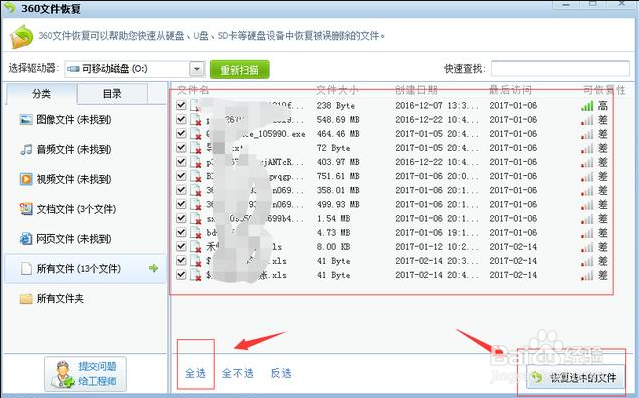This screenshot has width=639, height=398.
Task: Click the 403.97 MB size cell
Action: point(338,162)
